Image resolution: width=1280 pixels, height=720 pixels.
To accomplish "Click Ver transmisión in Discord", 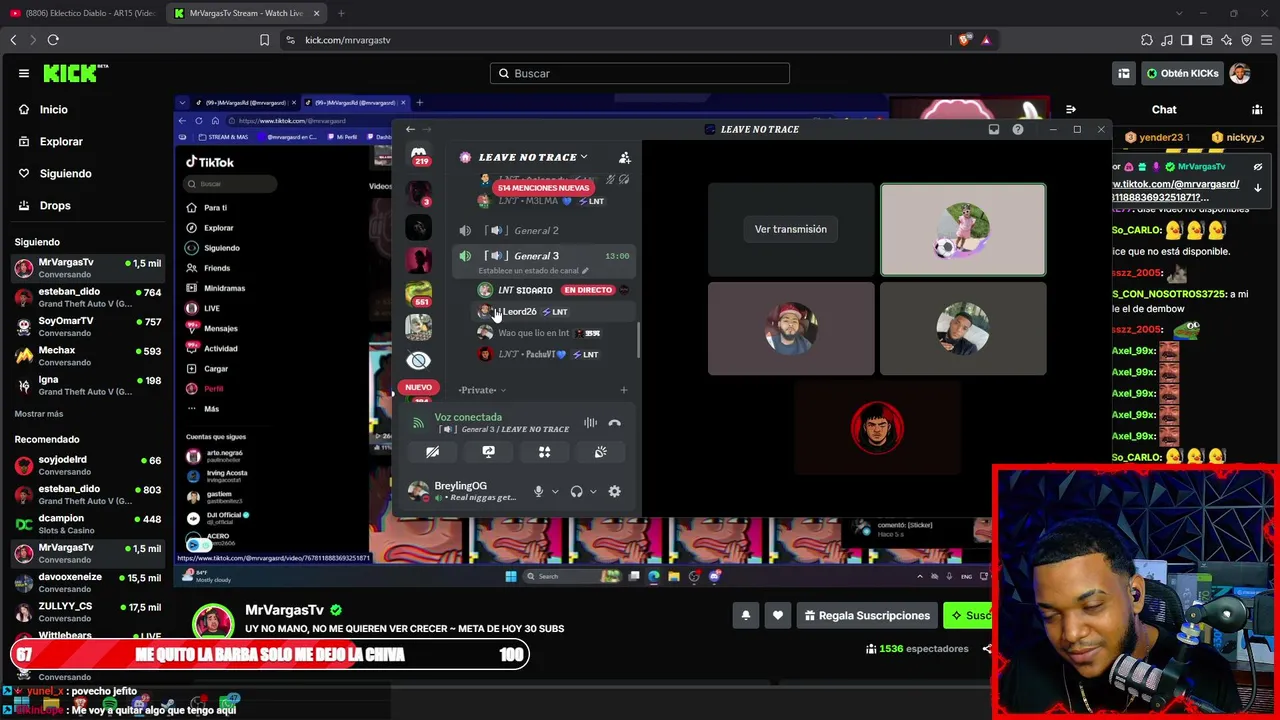I will (x=791, y=229).
